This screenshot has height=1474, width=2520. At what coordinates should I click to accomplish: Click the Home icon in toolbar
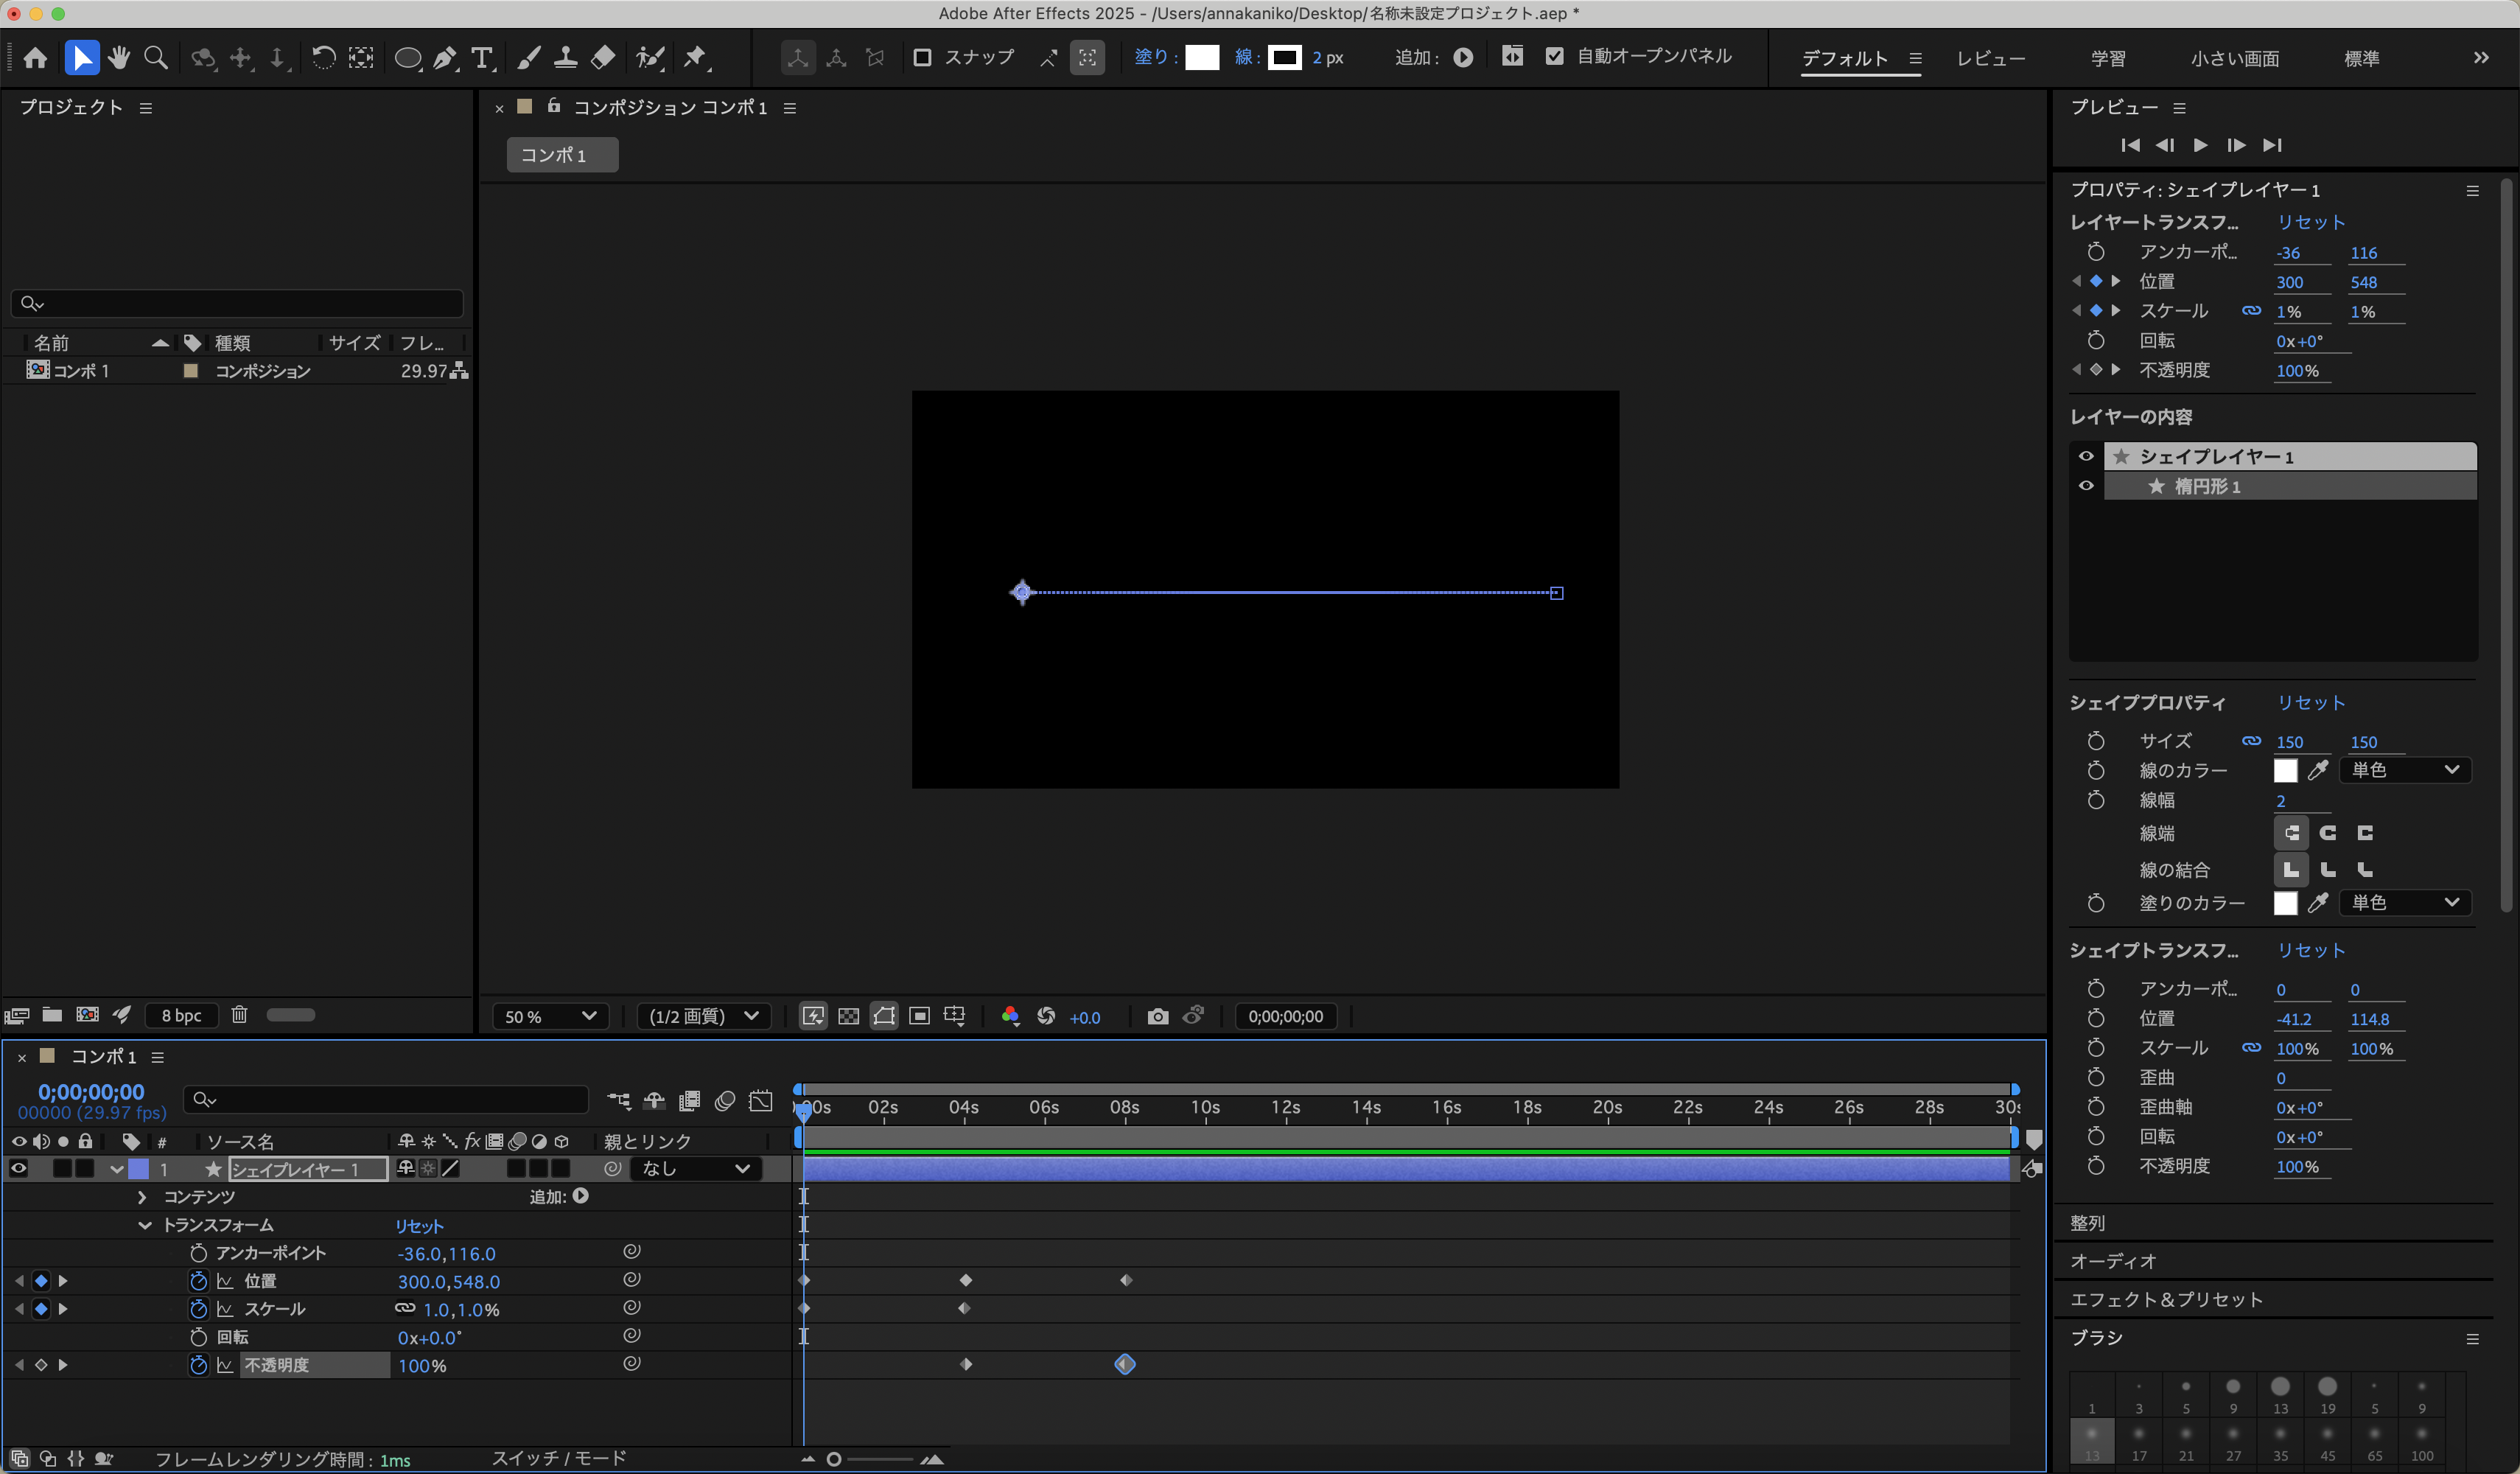point(35,58)
